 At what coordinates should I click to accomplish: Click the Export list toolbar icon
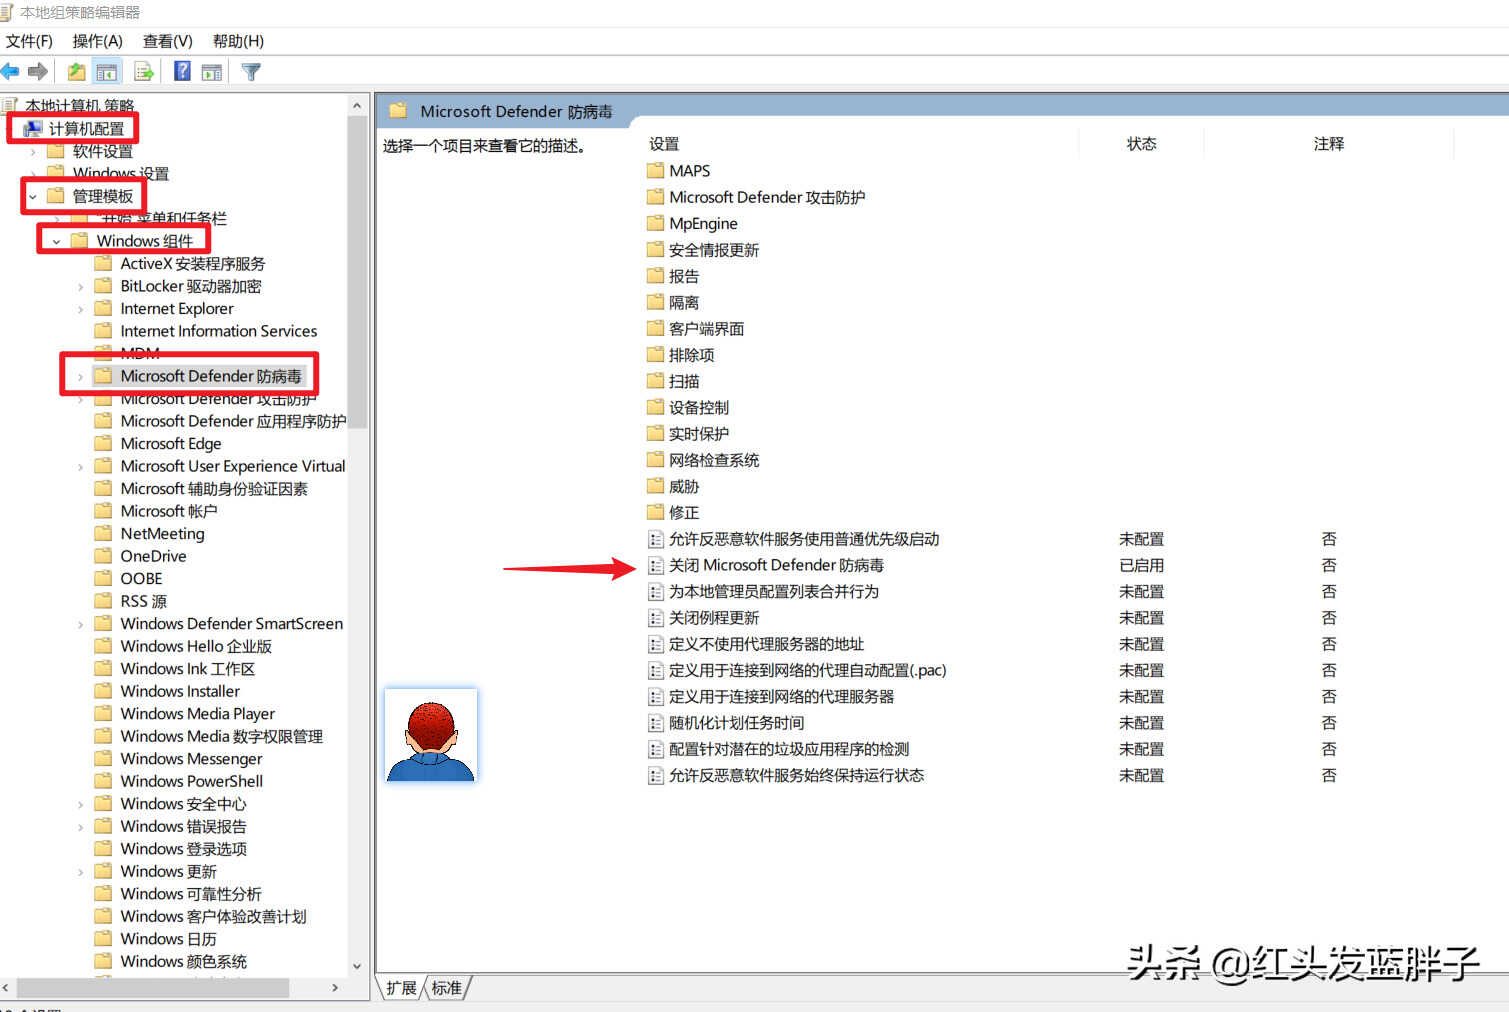coord(143,71)
